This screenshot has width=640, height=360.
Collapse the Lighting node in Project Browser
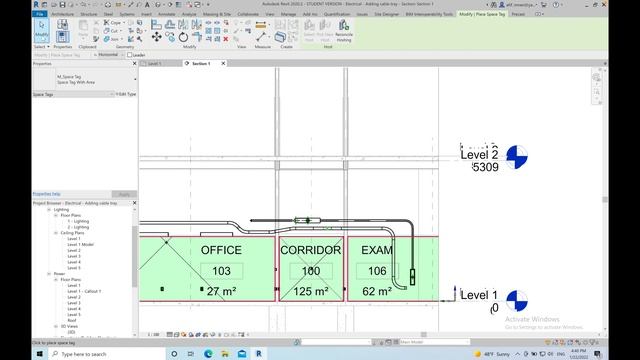[49, 209]
